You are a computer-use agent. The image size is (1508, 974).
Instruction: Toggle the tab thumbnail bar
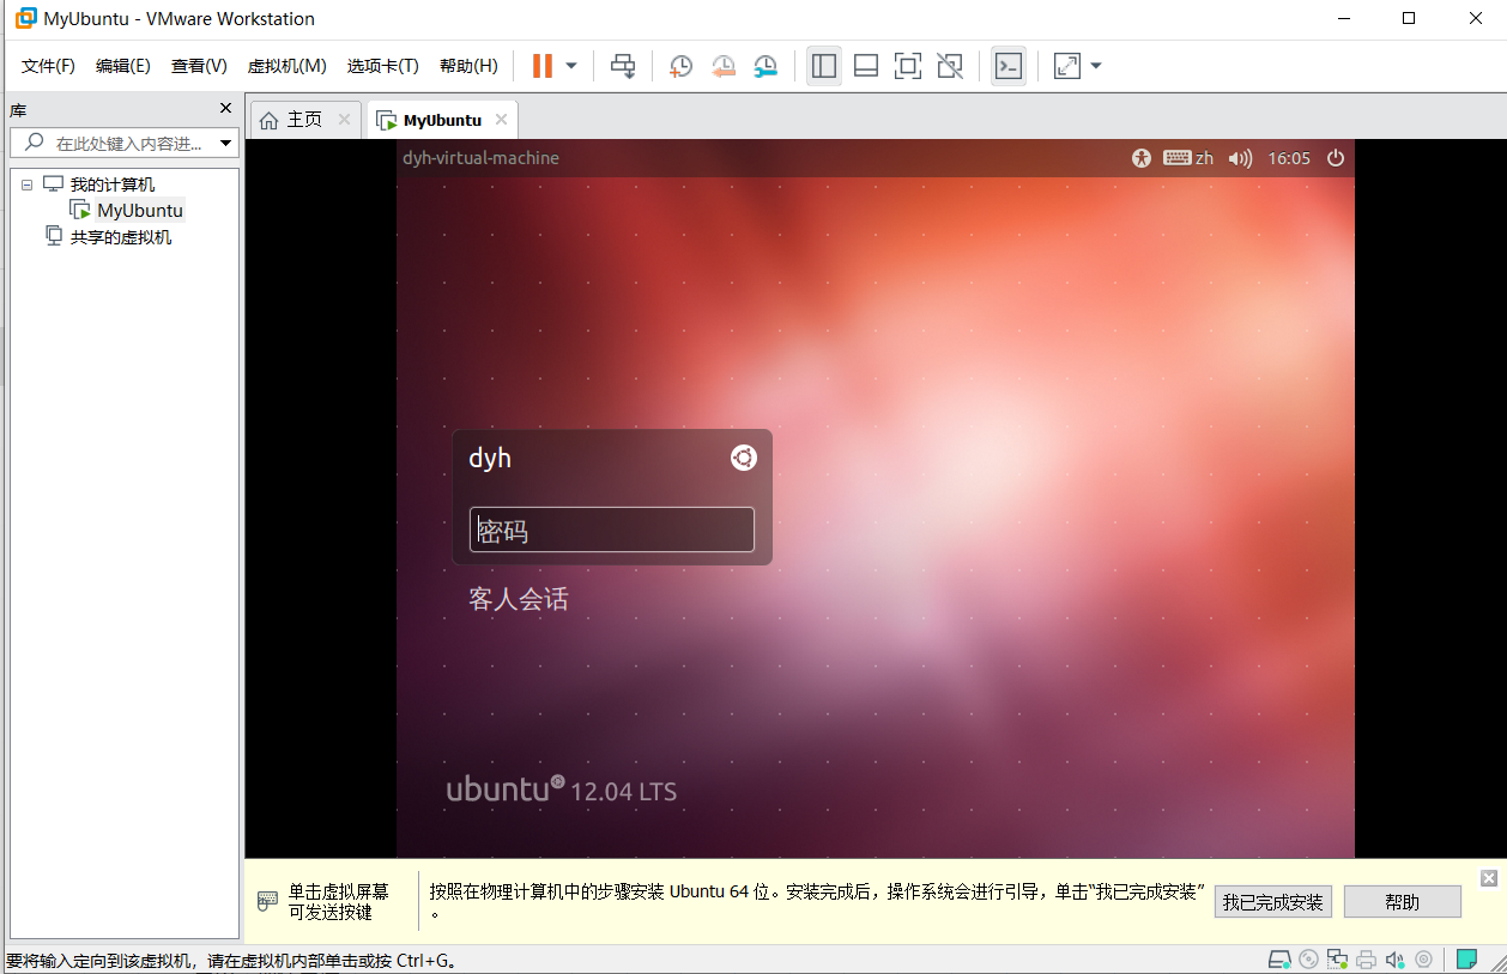866,65
